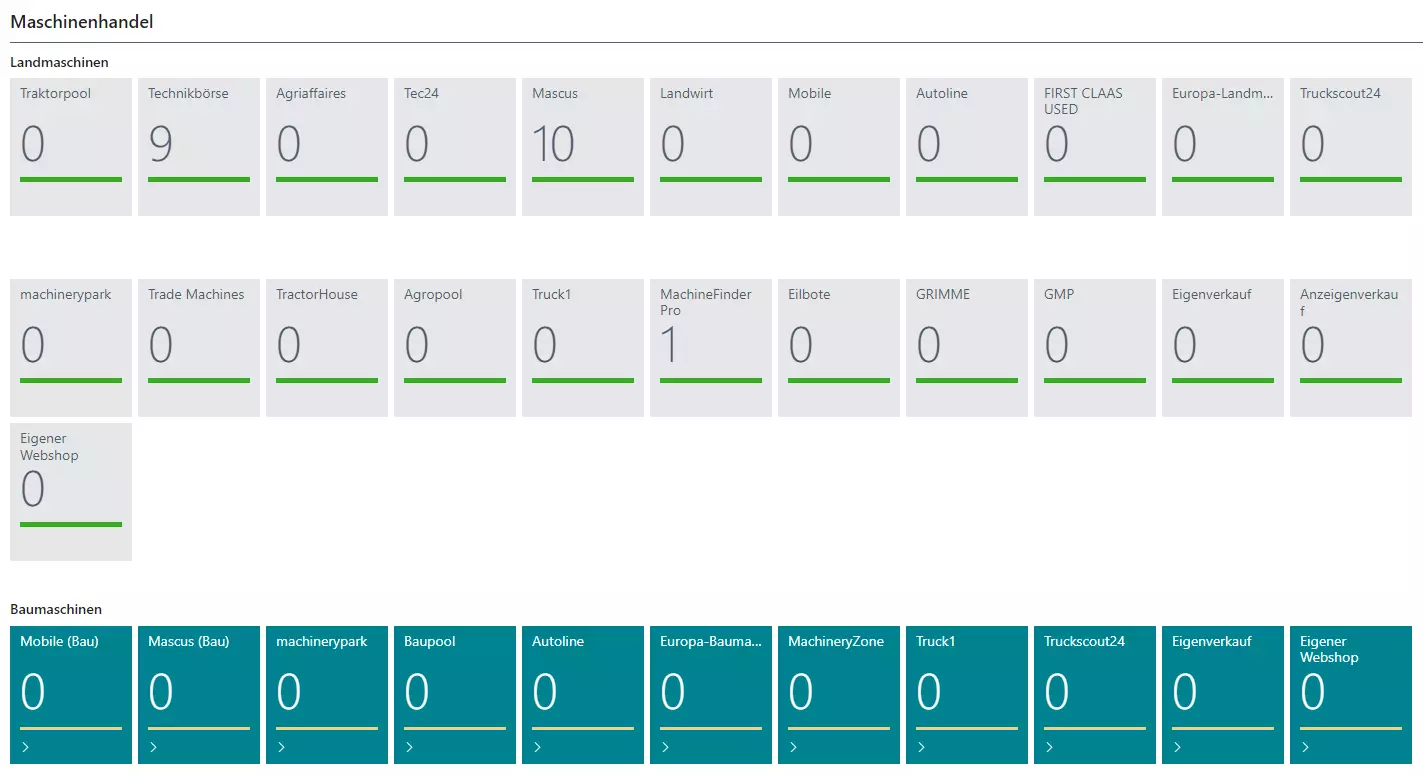Open the FIRST CLAAS USED tile
Image resolution: width=1423 pixels, height=776 pixels.
point(1094,146)
